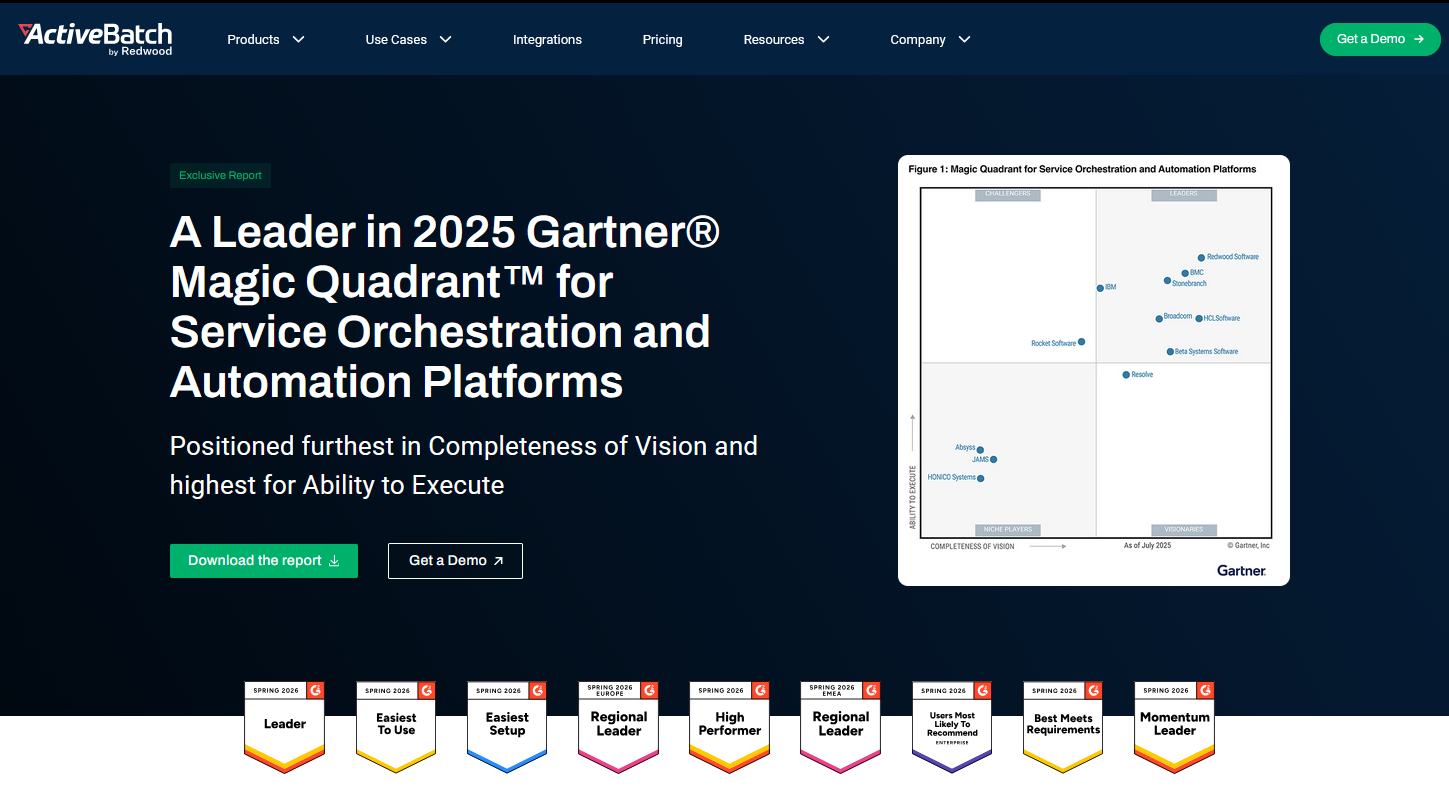Open the Products menu
The image size is (1449, 799).
(253, 40)
